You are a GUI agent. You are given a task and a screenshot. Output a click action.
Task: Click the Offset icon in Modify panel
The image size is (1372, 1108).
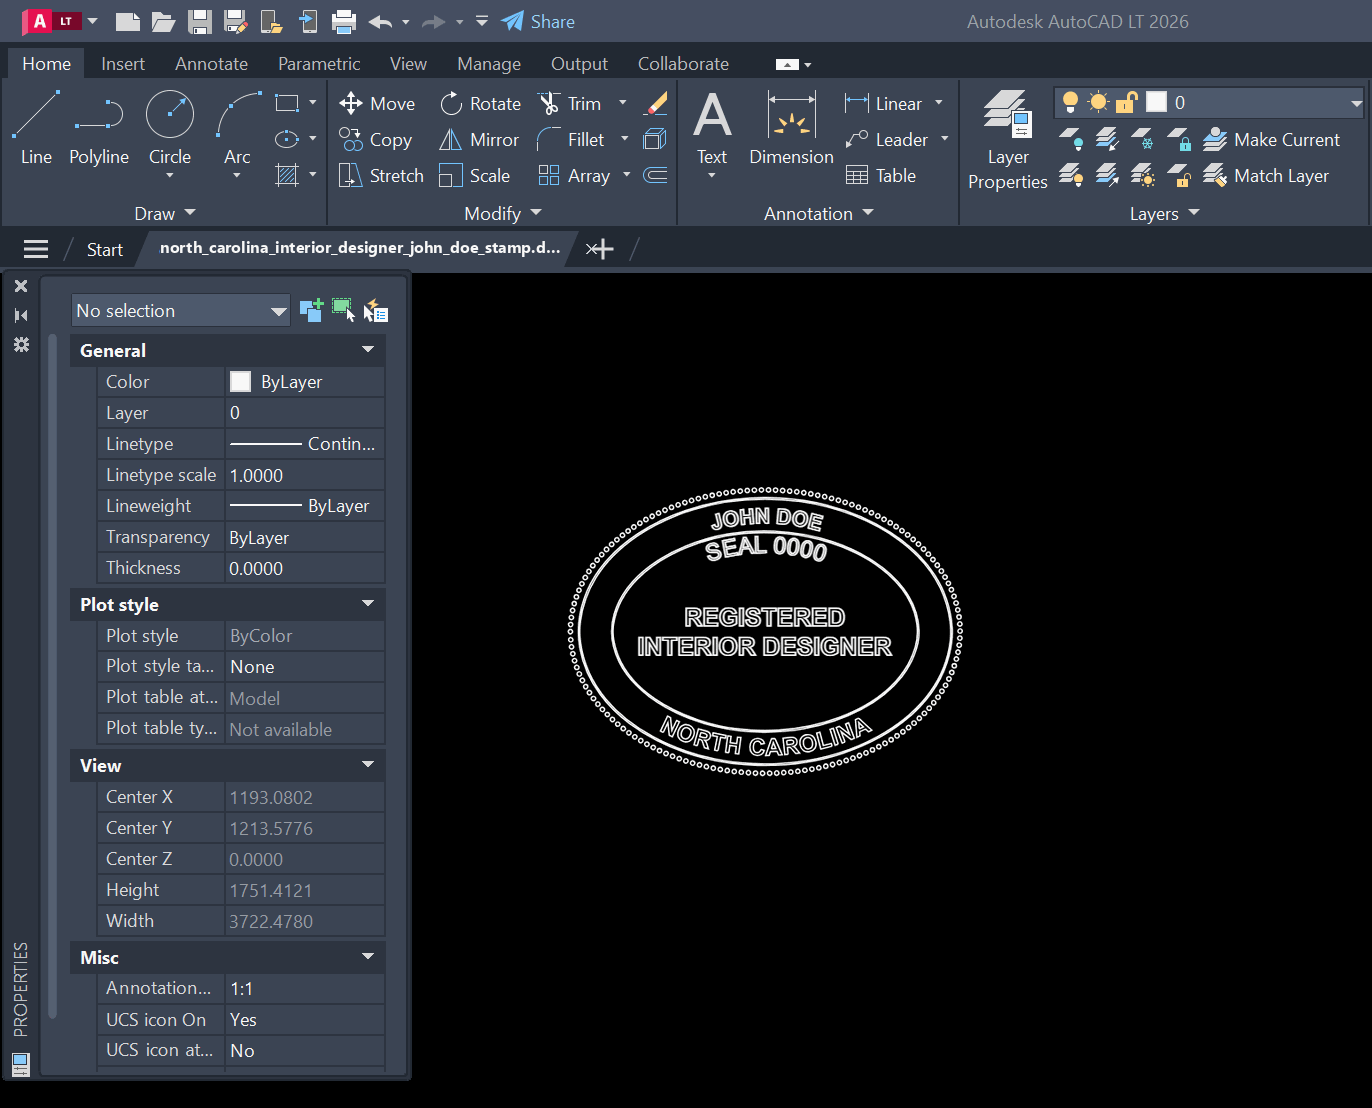656,175
